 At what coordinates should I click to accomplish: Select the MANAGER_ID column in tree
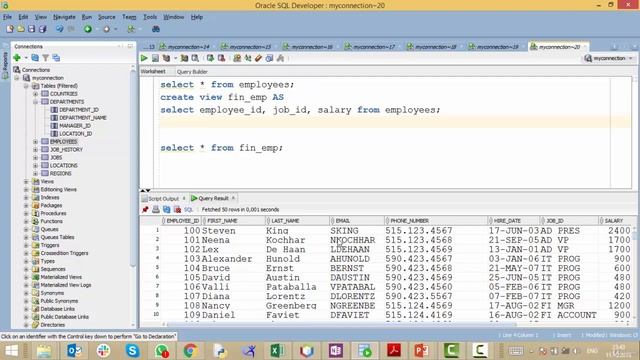point(75,126)
